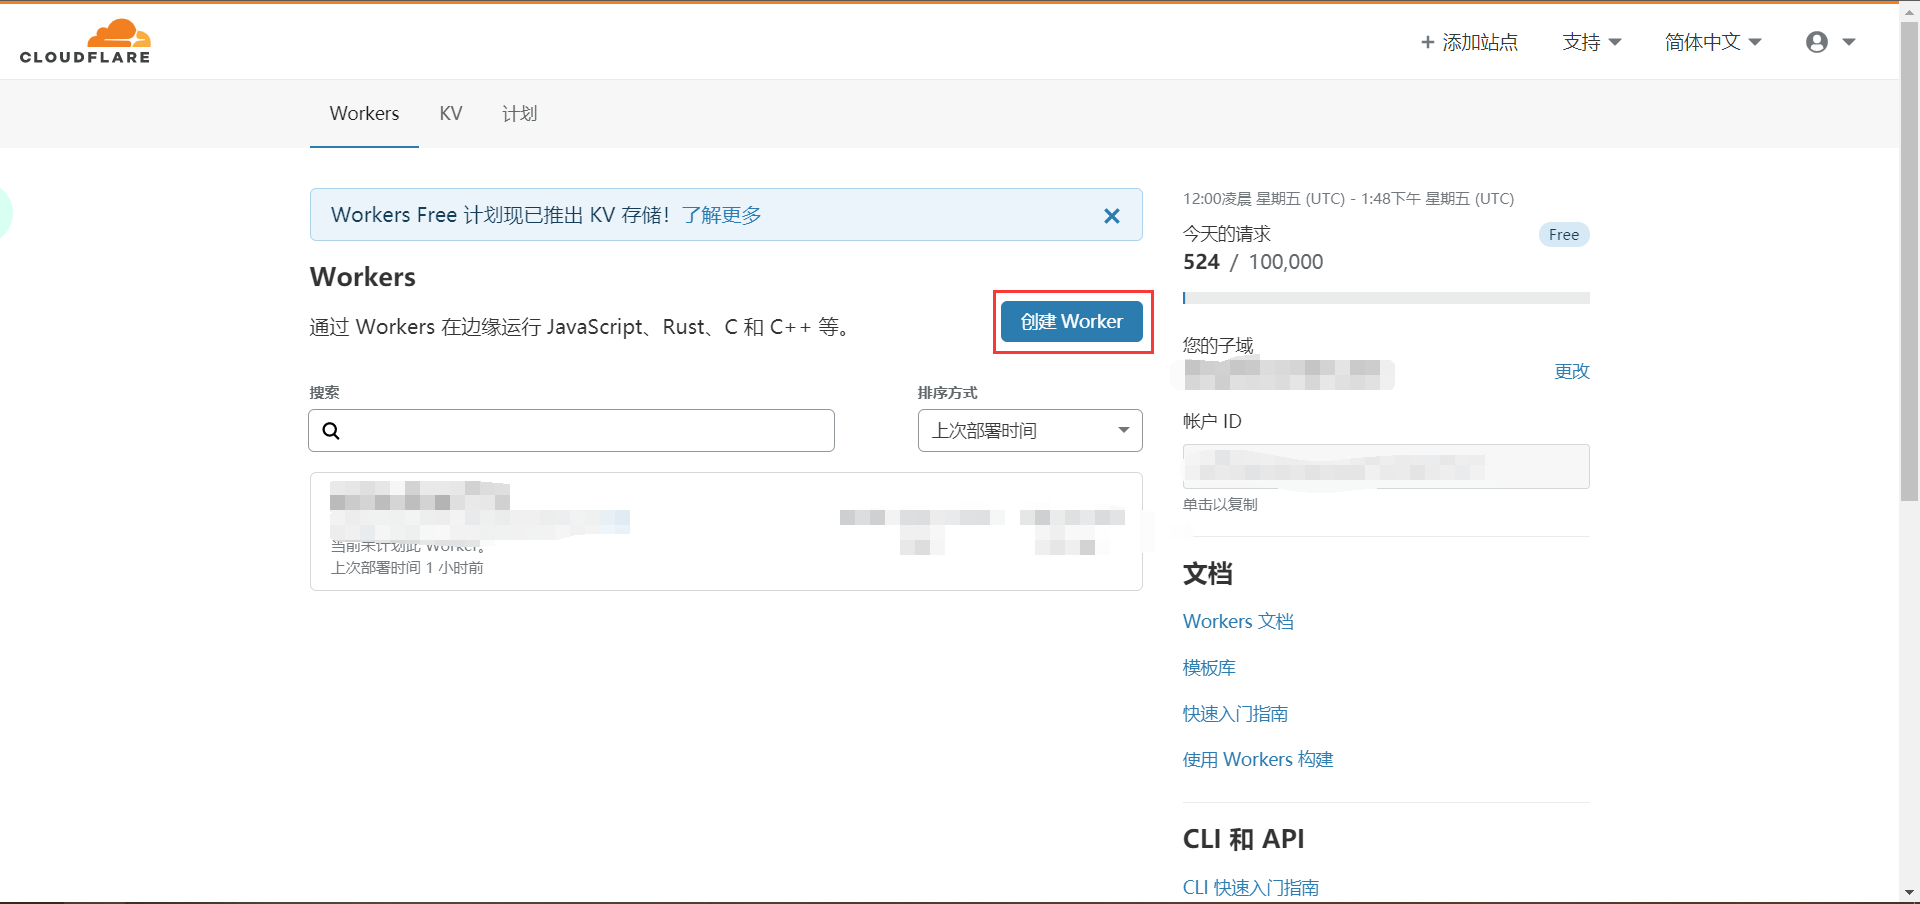Open the CLI 快速入门指南 link

pos(1251,888)
